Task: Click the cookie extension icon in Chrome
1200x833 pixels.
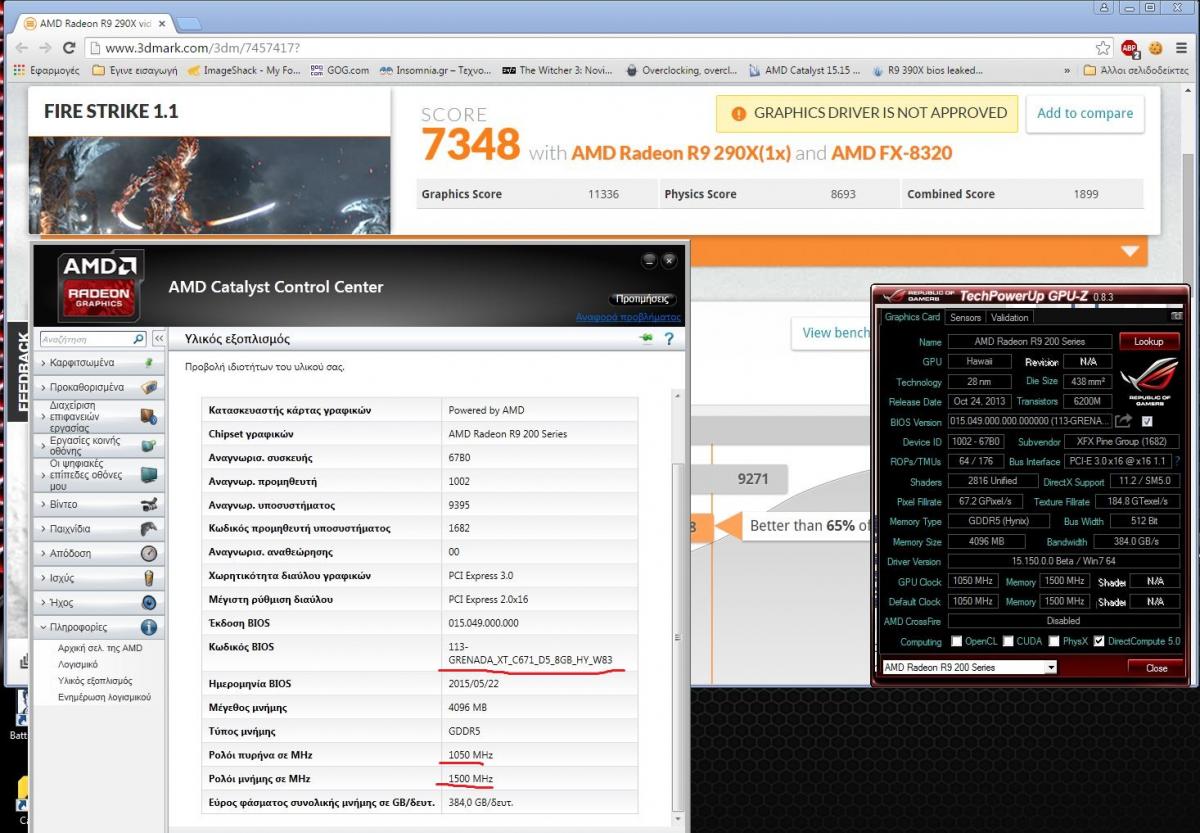Action: coord(1155,47)
